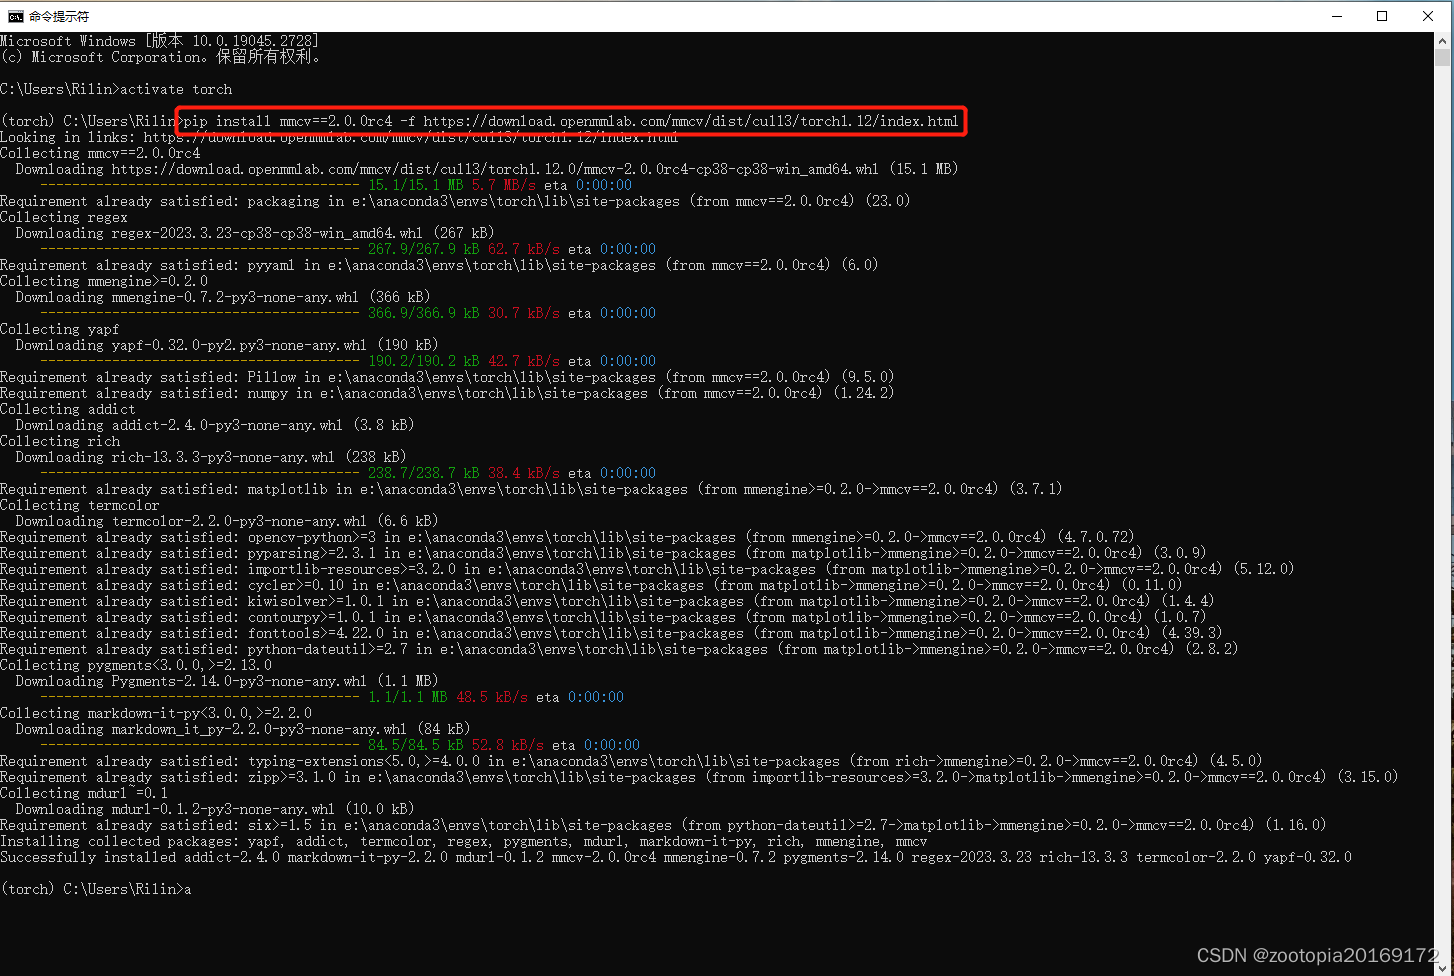Image resolution: width=1454 pixels, height=976 pixels.
Task: Click 'Collecting regex' line
Action: point(64,217)
